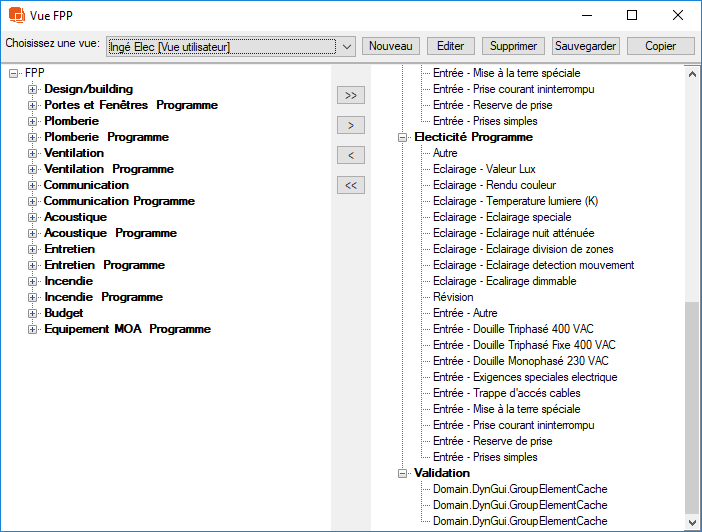This screenshot has width=702, height=532.
Task: Click the move all right (>>) button
Action: [350, 95]
